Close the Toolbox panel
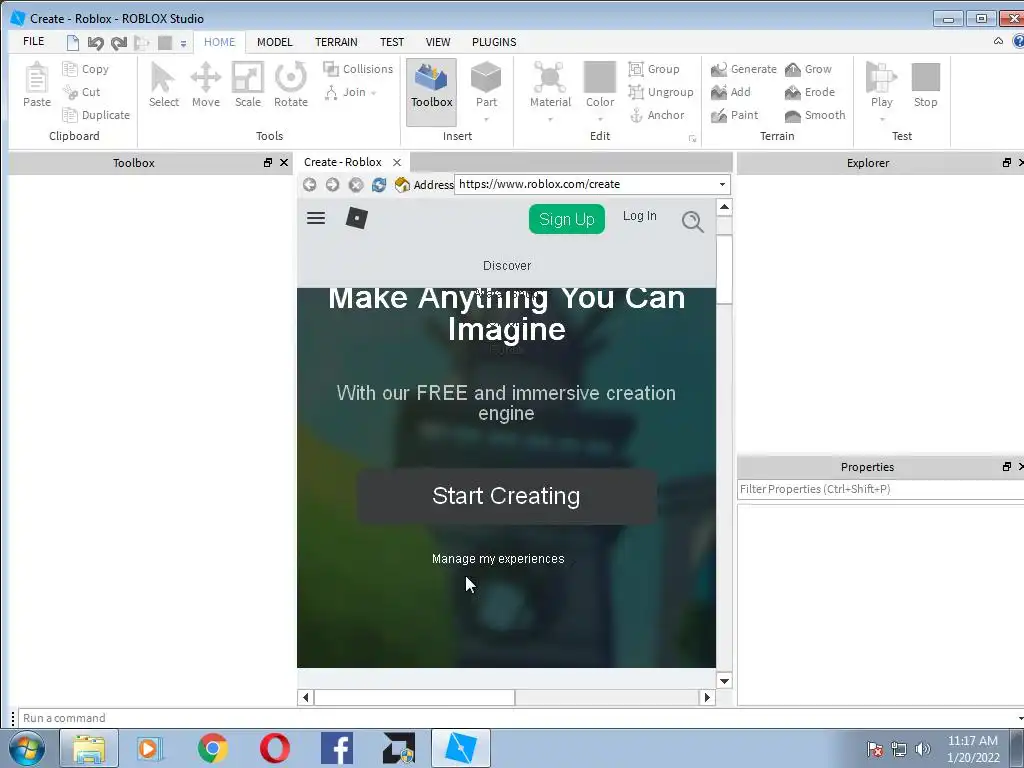This screenshot has width=1024, height=768. point(284,163)
